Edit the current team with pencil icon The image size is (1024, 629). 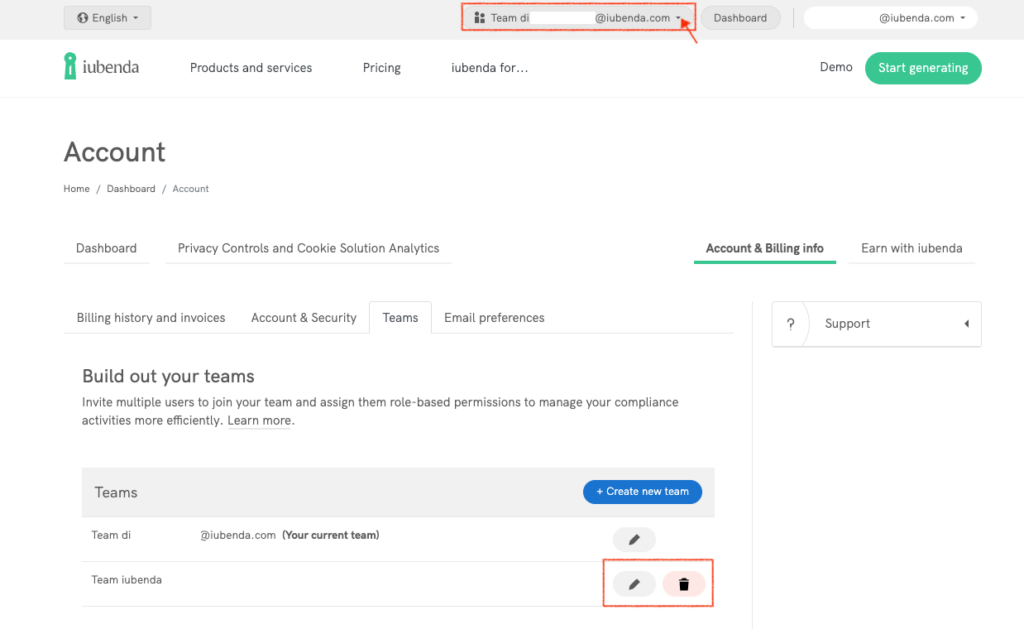coord(633,540)
